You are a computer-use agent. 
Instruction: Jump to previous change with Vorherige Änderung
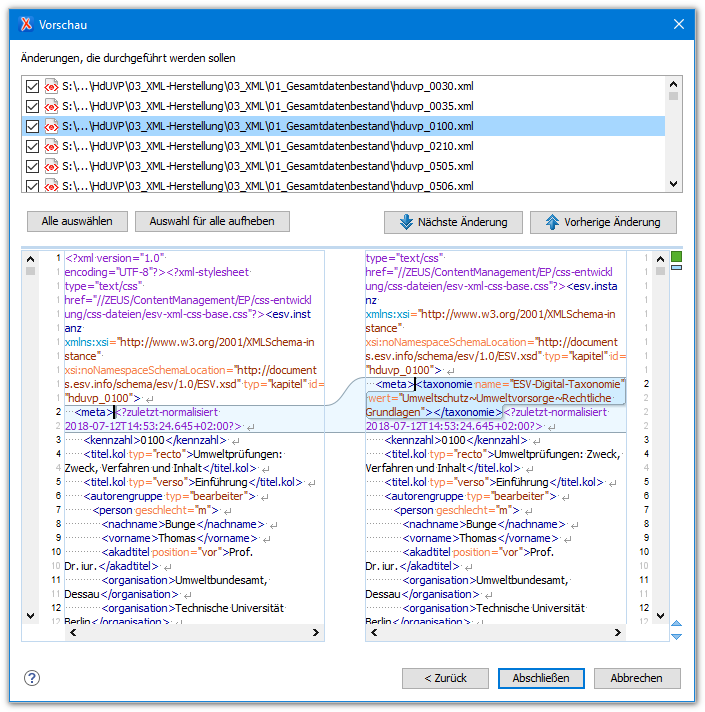(602, 222)
